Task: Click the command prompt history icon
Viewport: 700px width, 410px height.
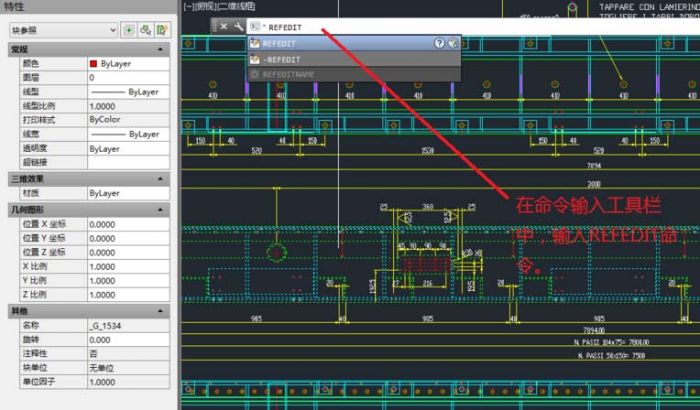Action: (255, 27)
